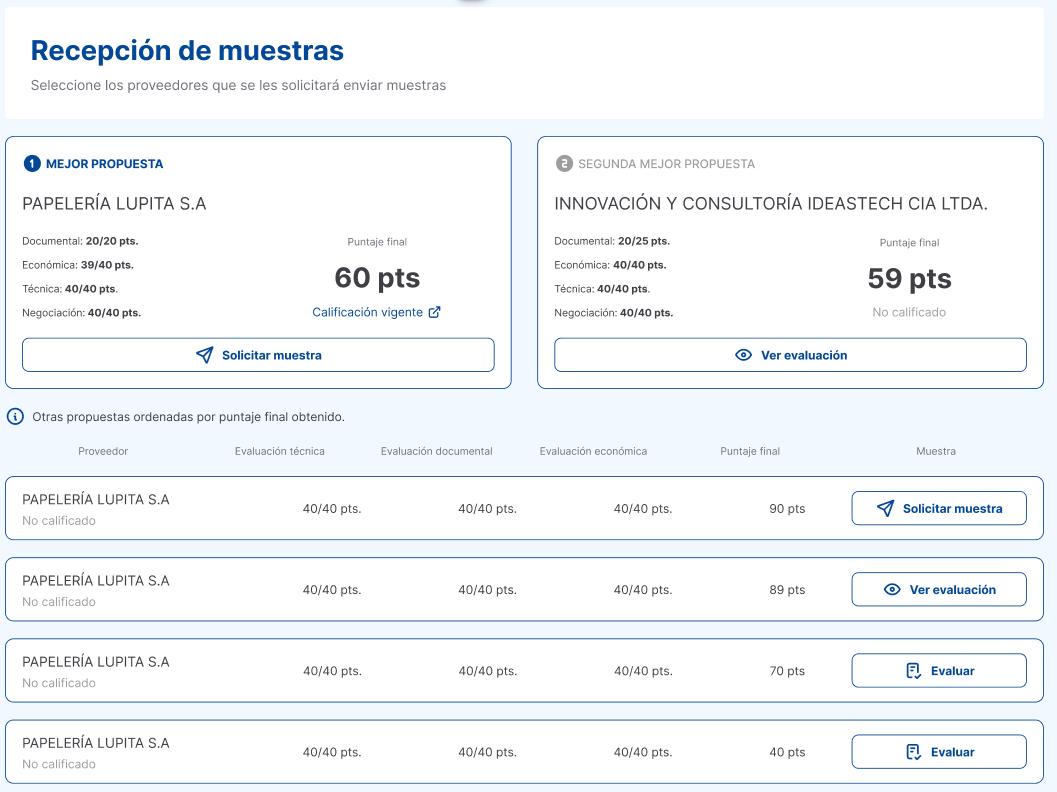The image size is (1057, 792).
Task: Open the Calificación vigente link
Action: 367,312
